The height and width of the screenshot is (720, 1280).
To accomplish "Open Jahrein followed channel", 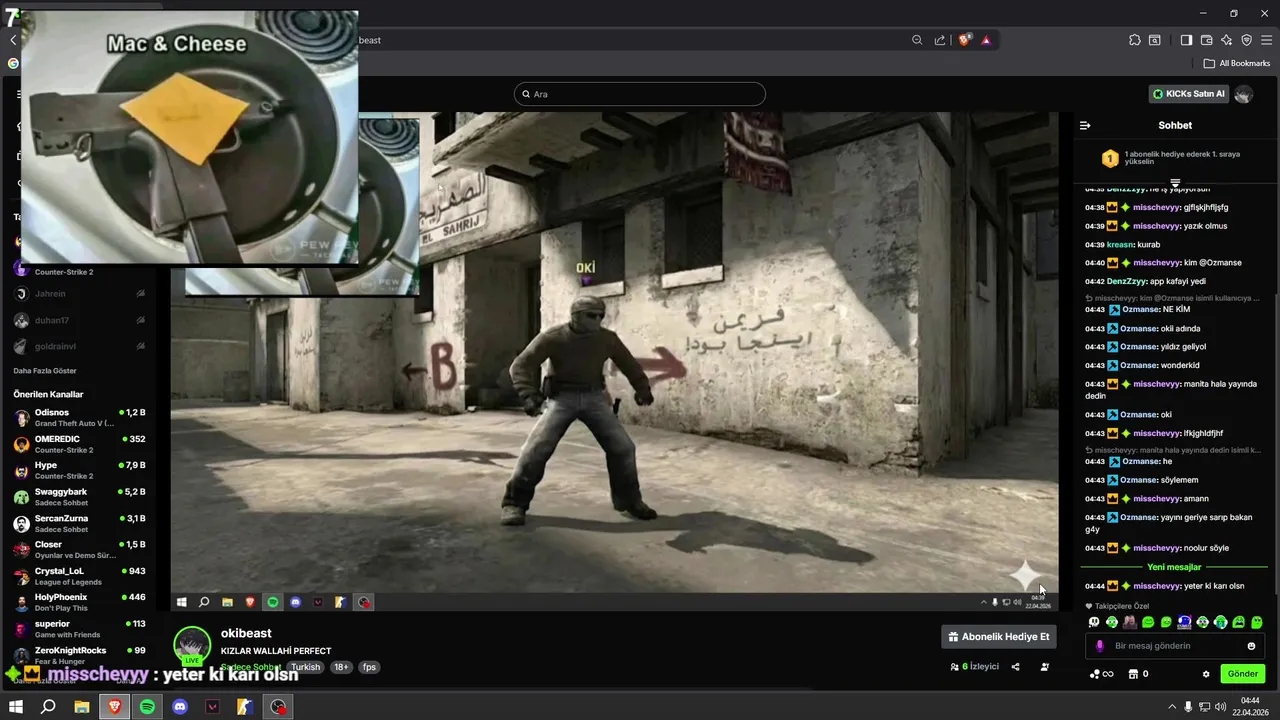I will pyautogui.click(x=80, y=294).
